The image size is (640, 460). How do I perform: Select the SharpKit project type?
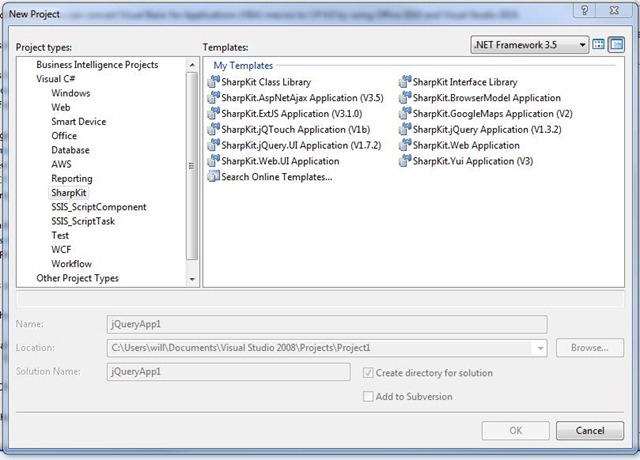pos(69,193)
